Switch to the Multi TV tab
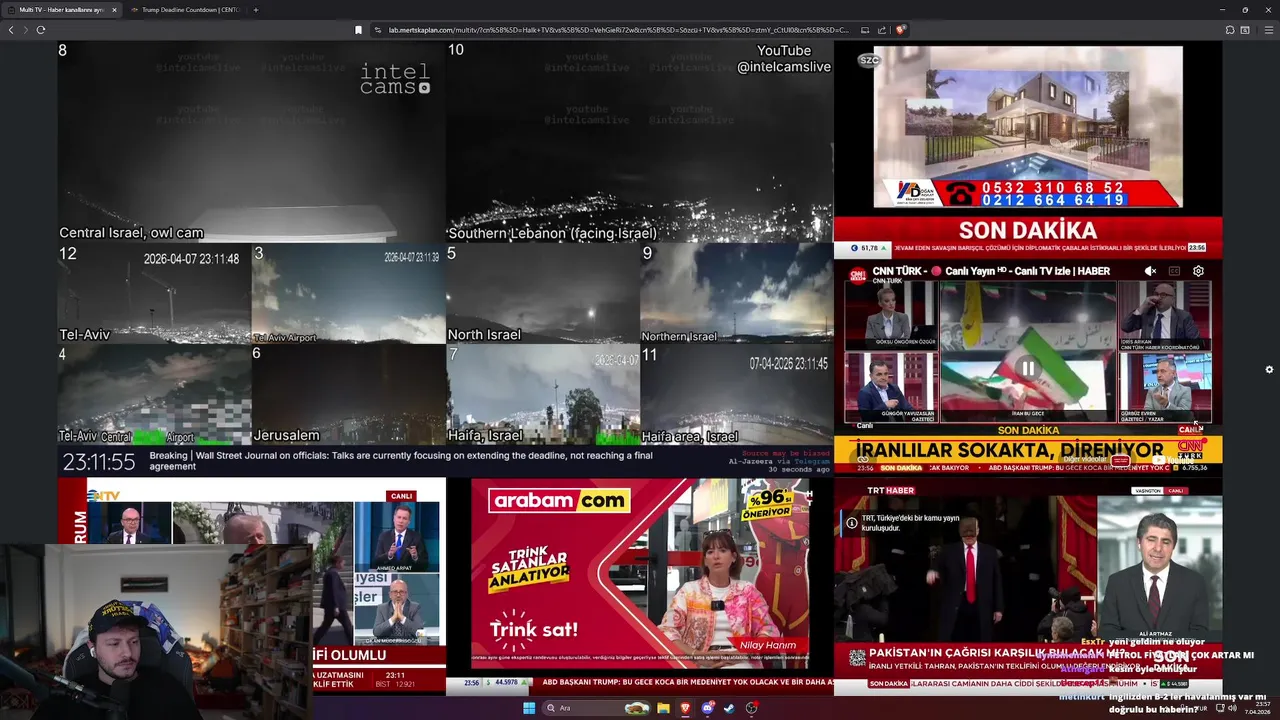 coord(62,10)
